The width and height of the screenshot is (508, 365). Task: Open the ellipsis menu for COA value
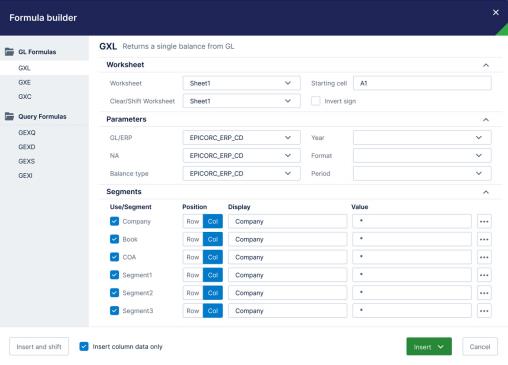[484, 257]
